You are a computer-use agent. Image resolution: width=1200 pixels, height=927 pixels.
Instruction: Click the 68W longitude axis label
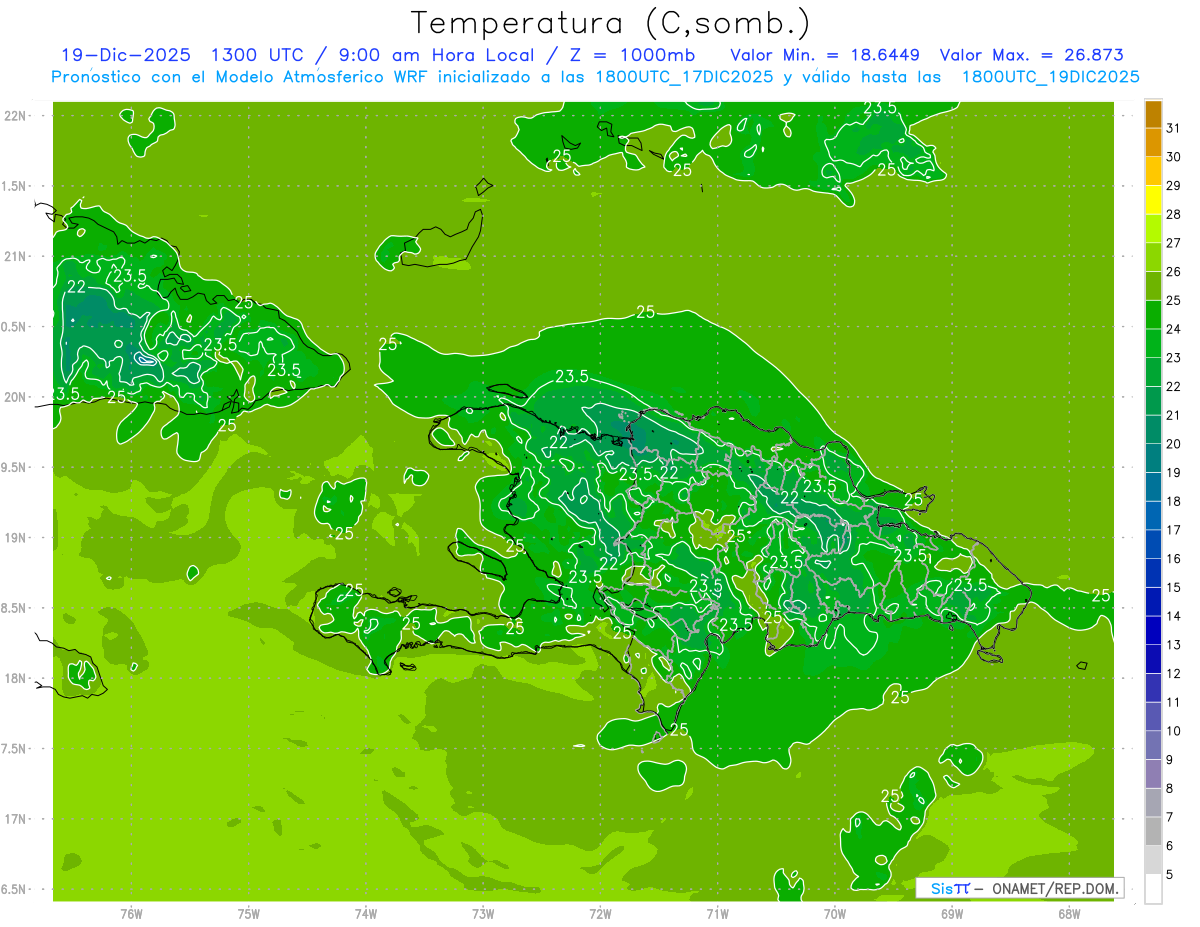1068,912
